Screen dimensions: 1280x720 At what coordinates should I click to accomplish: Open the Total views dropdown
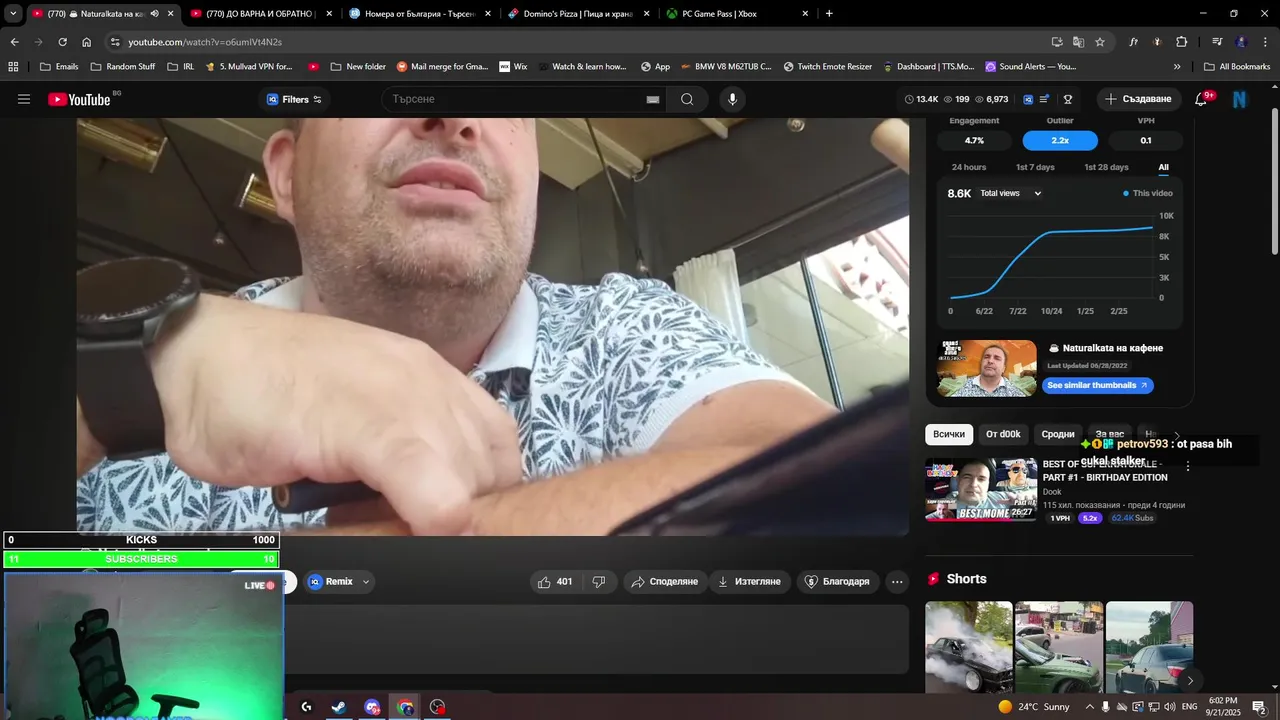pyautogui.click(x=1011, y=193)
